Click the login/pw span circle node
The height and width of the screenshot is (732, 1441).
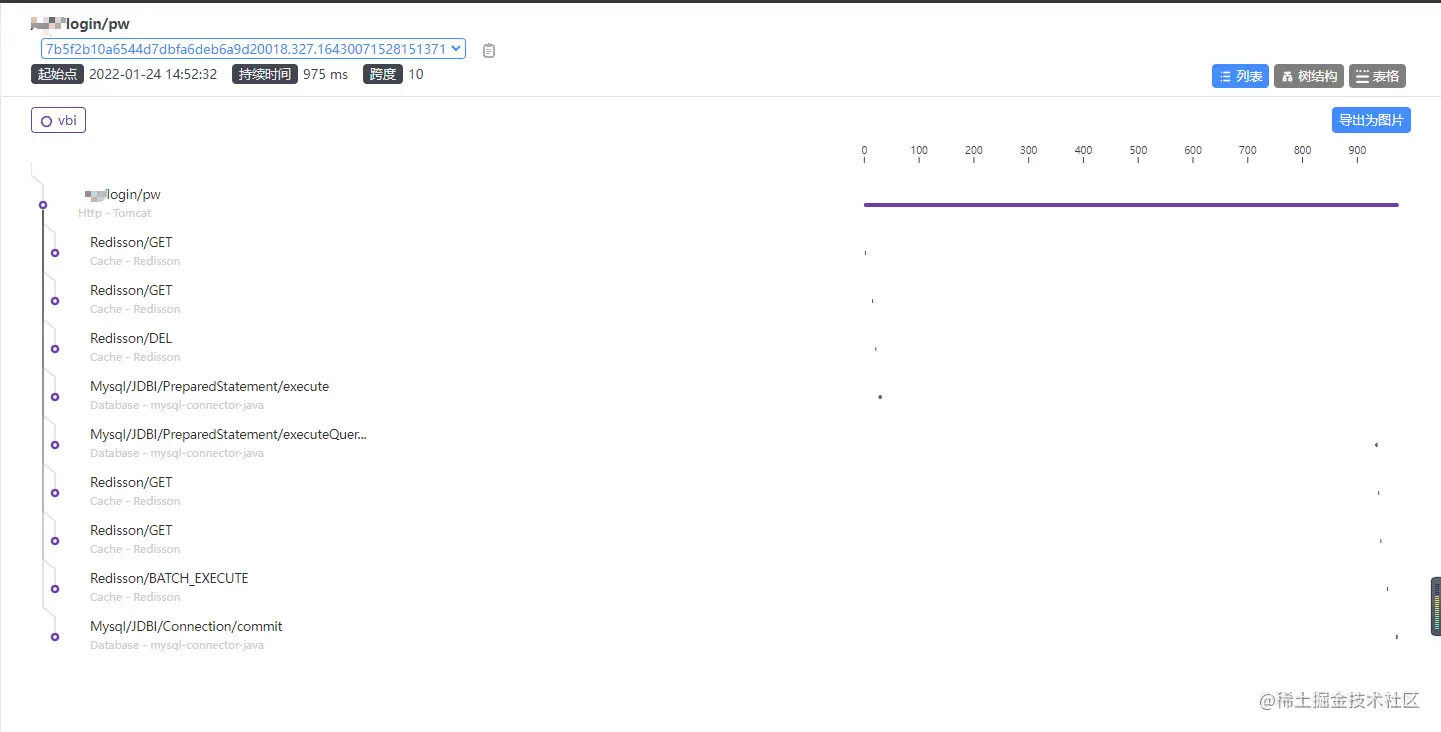click(43, 205)
